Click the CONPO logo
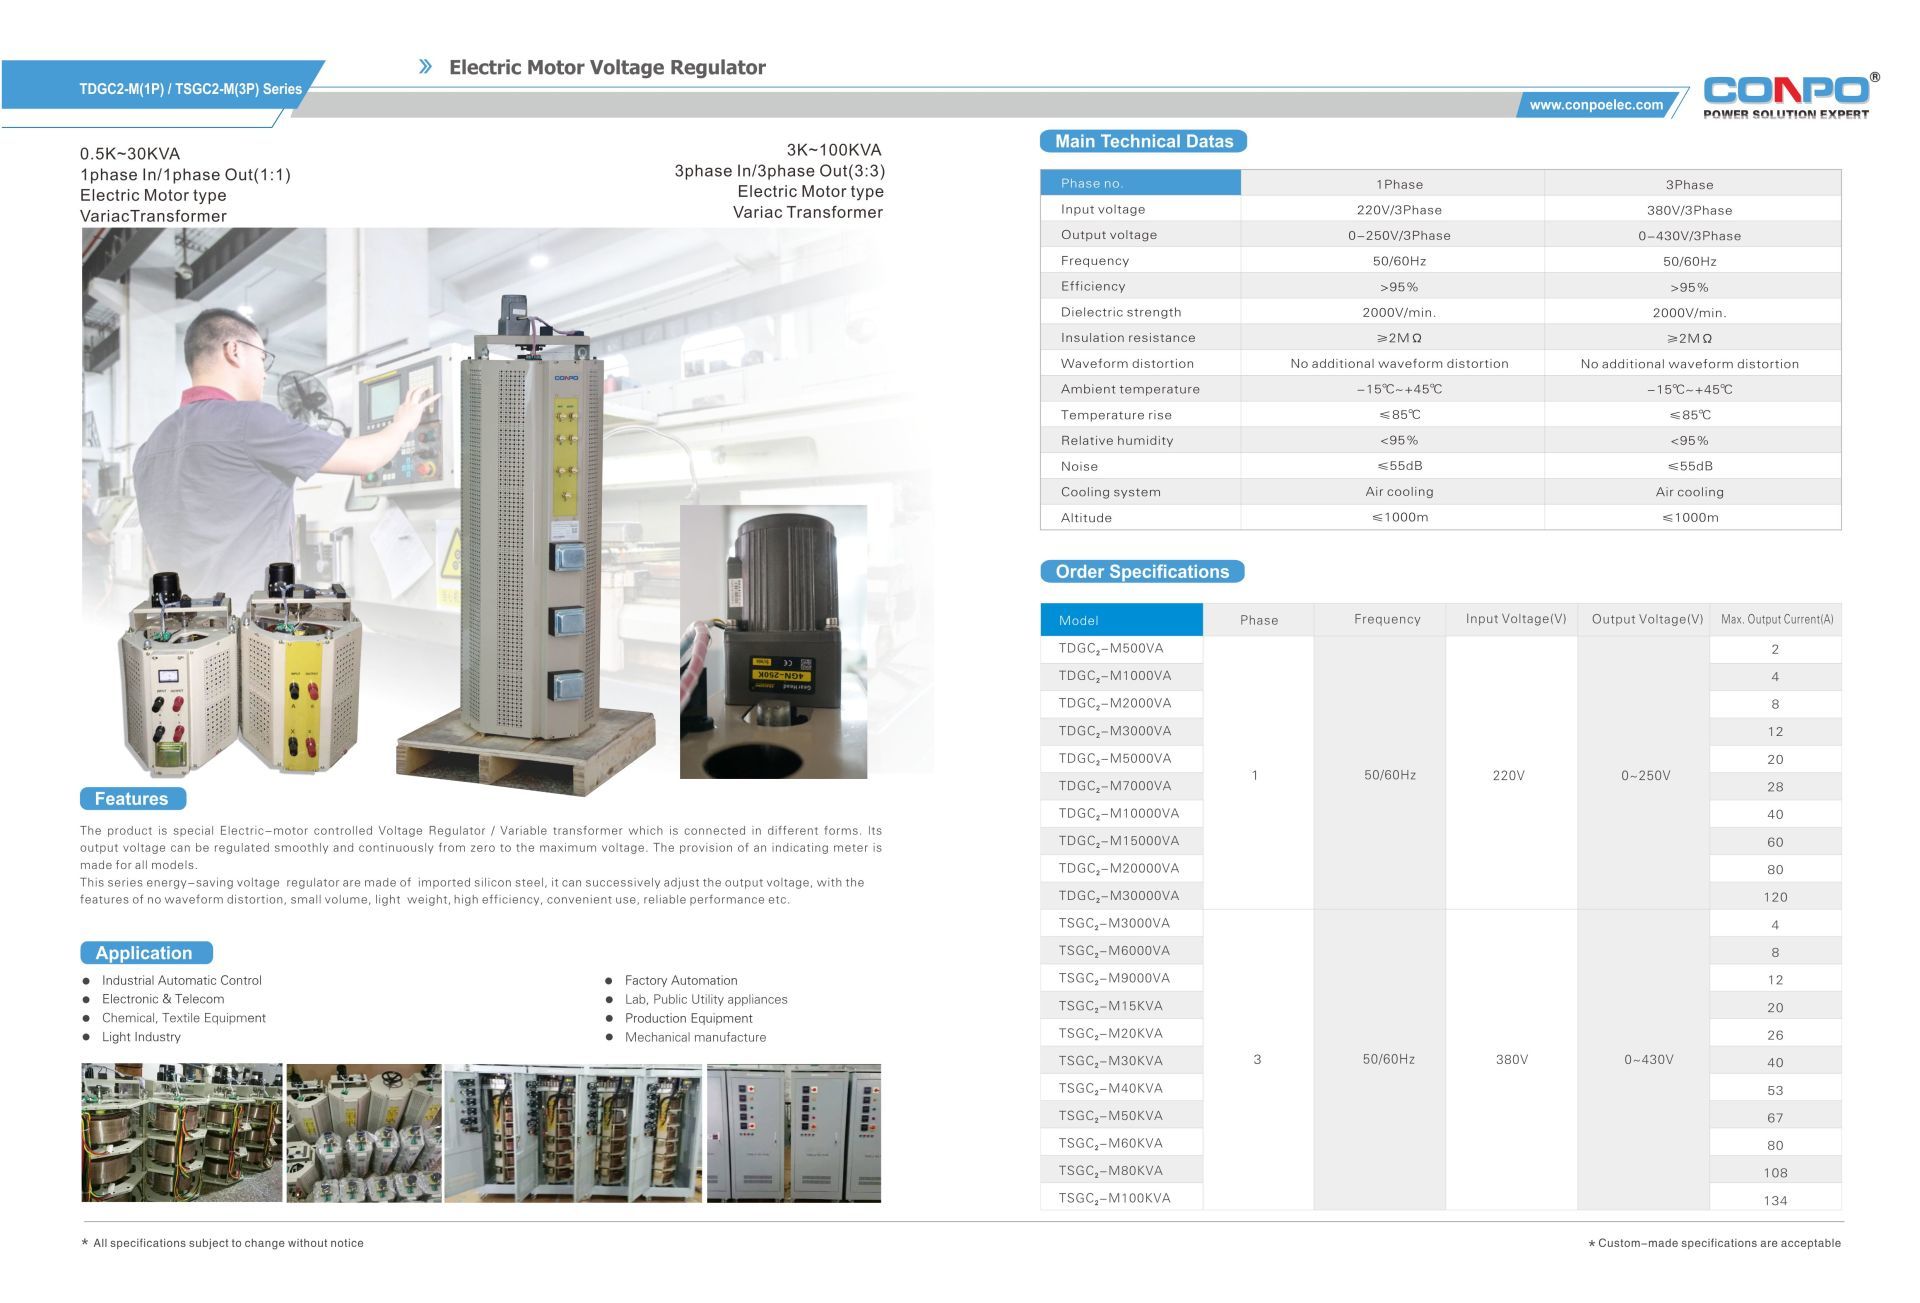 pos(1786,96)
